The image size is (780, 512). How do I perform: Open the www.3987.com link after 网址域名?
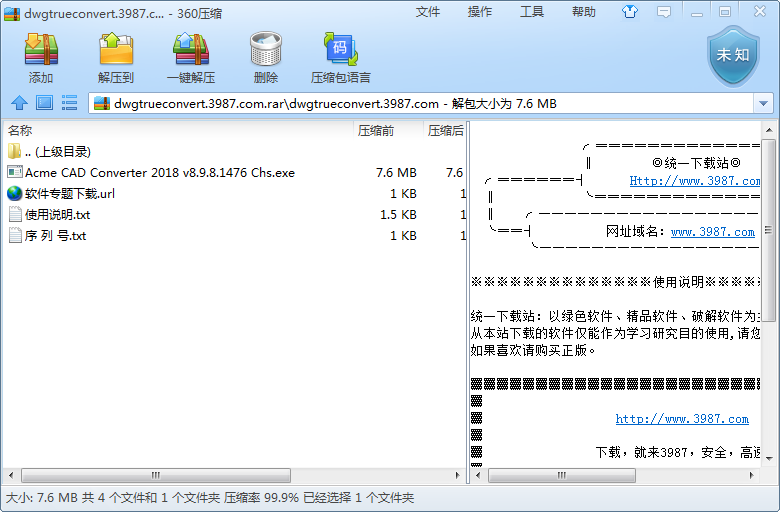tap(713, 232)
